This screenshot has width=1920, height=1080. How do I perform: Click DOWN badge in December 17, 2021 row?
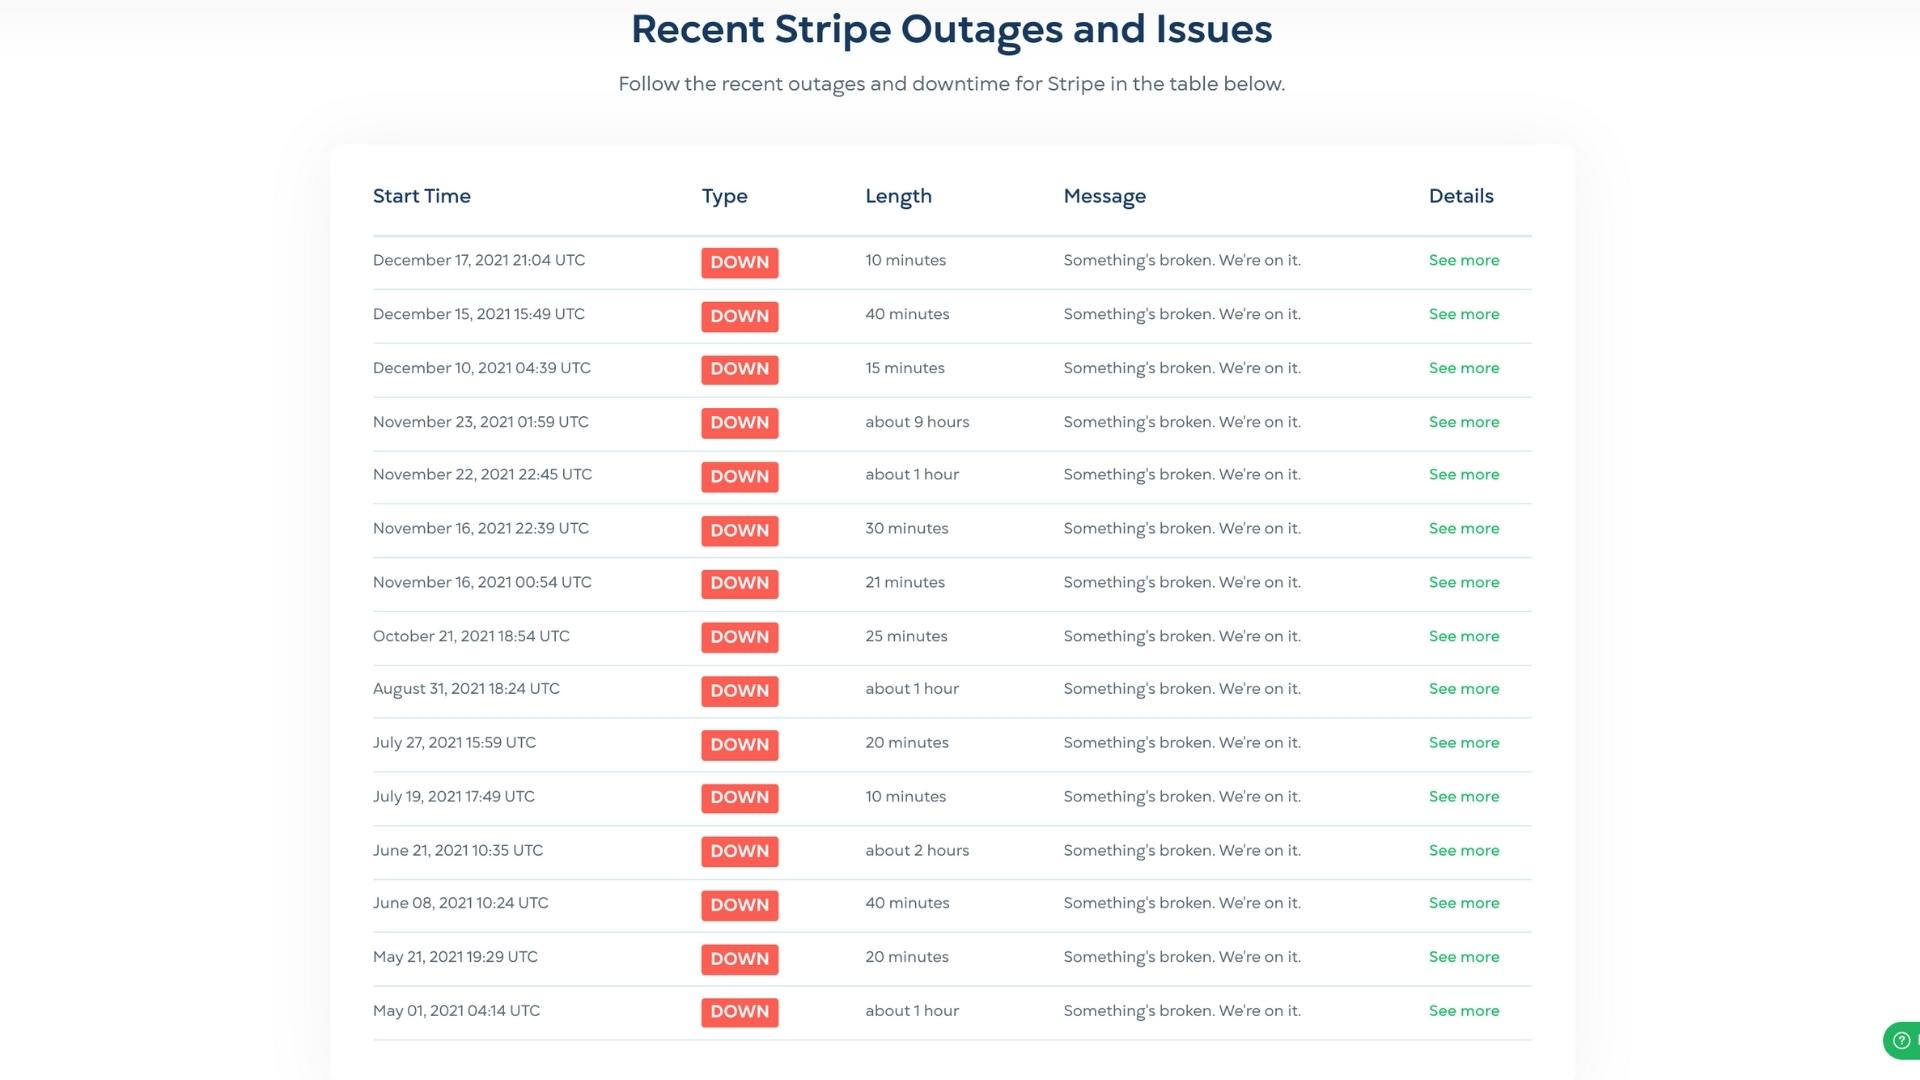pyautogui.click(x=740, y=262)
